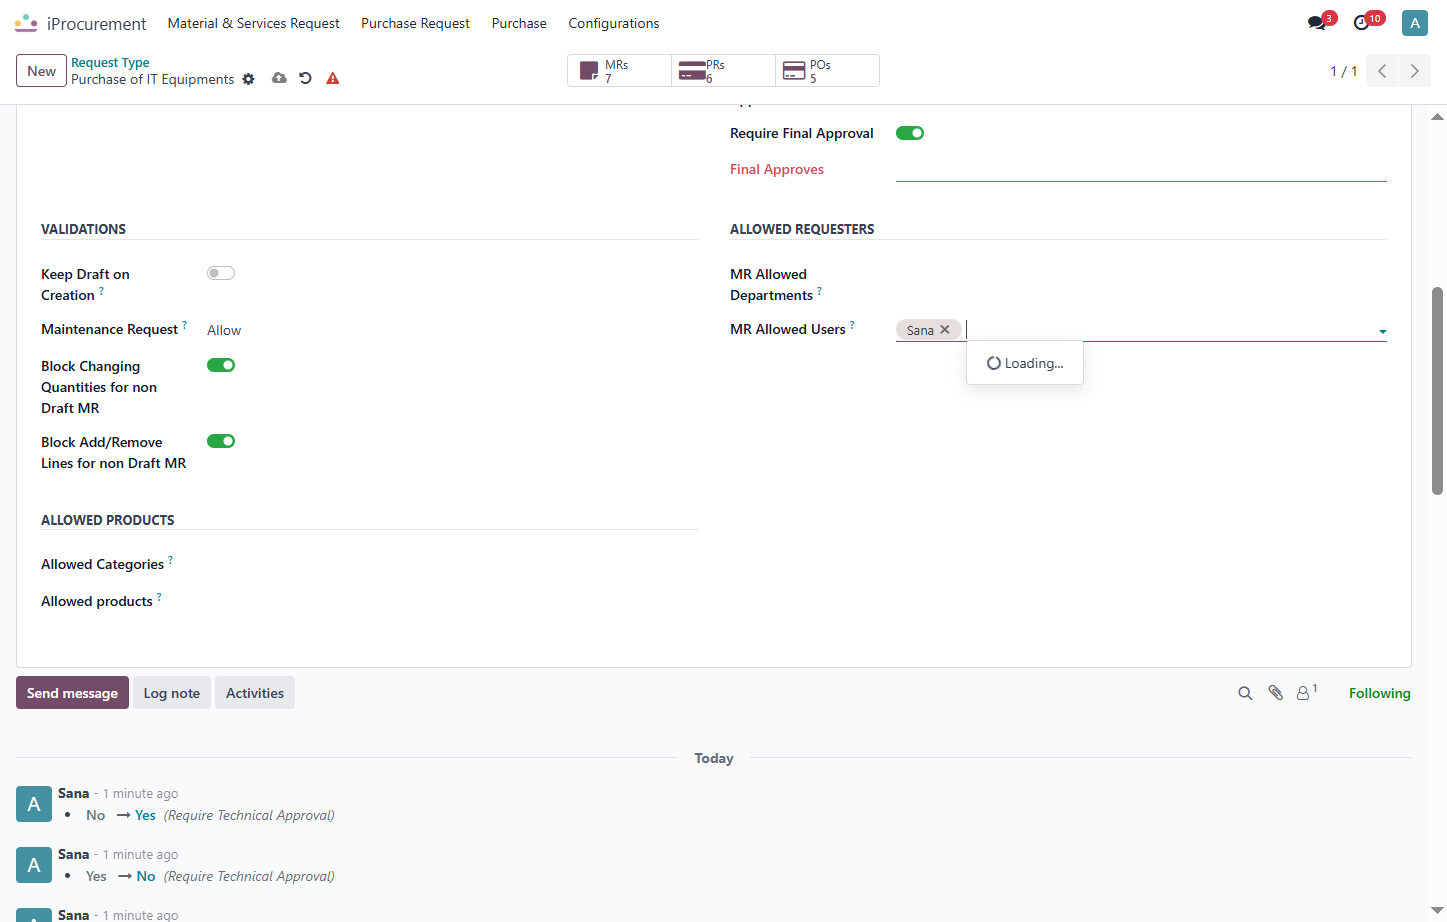1447x922 pixels.
Task: Open the PRs 6 stat button
Action: click(723, 71)
